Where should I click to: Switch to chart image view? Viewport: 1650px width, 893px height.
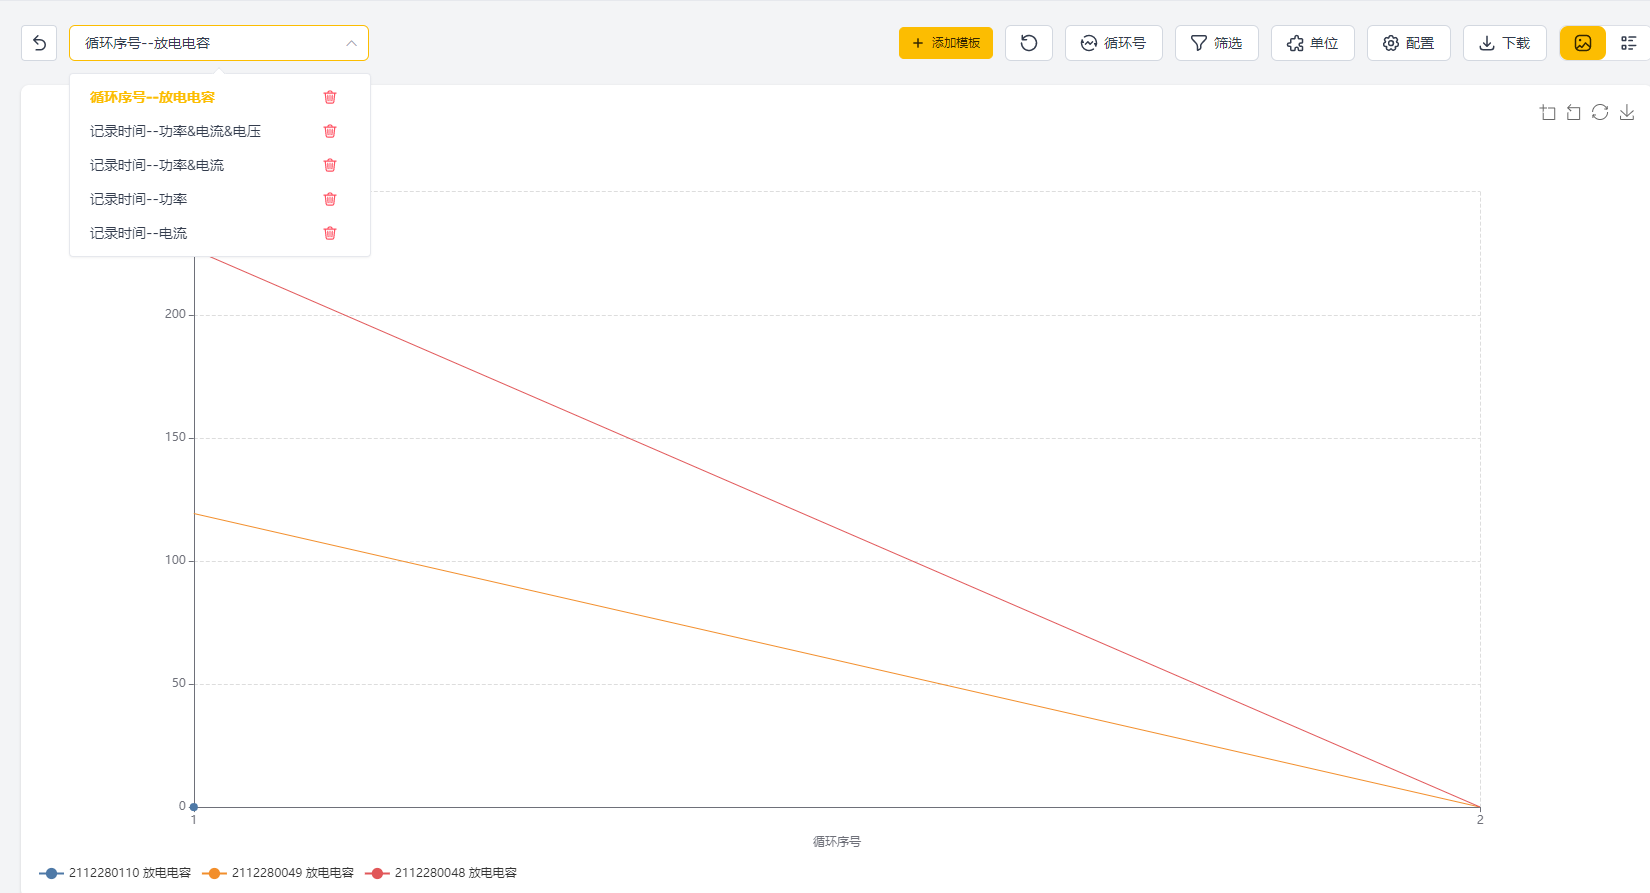click(x=1583, y=43)
